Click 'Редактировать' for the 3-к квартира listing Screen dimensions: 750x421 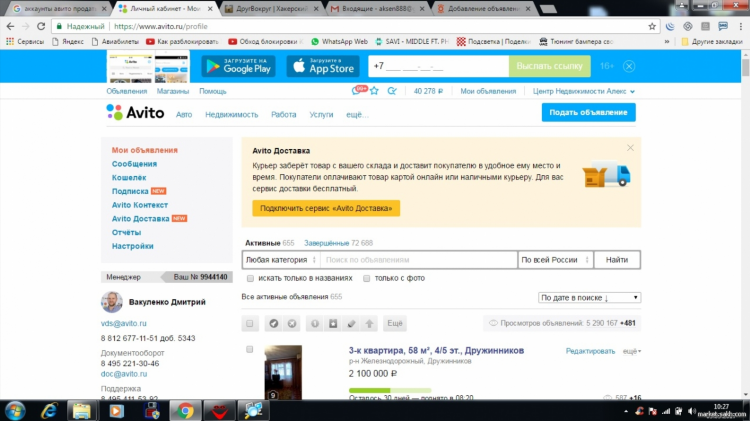point(590,351)
